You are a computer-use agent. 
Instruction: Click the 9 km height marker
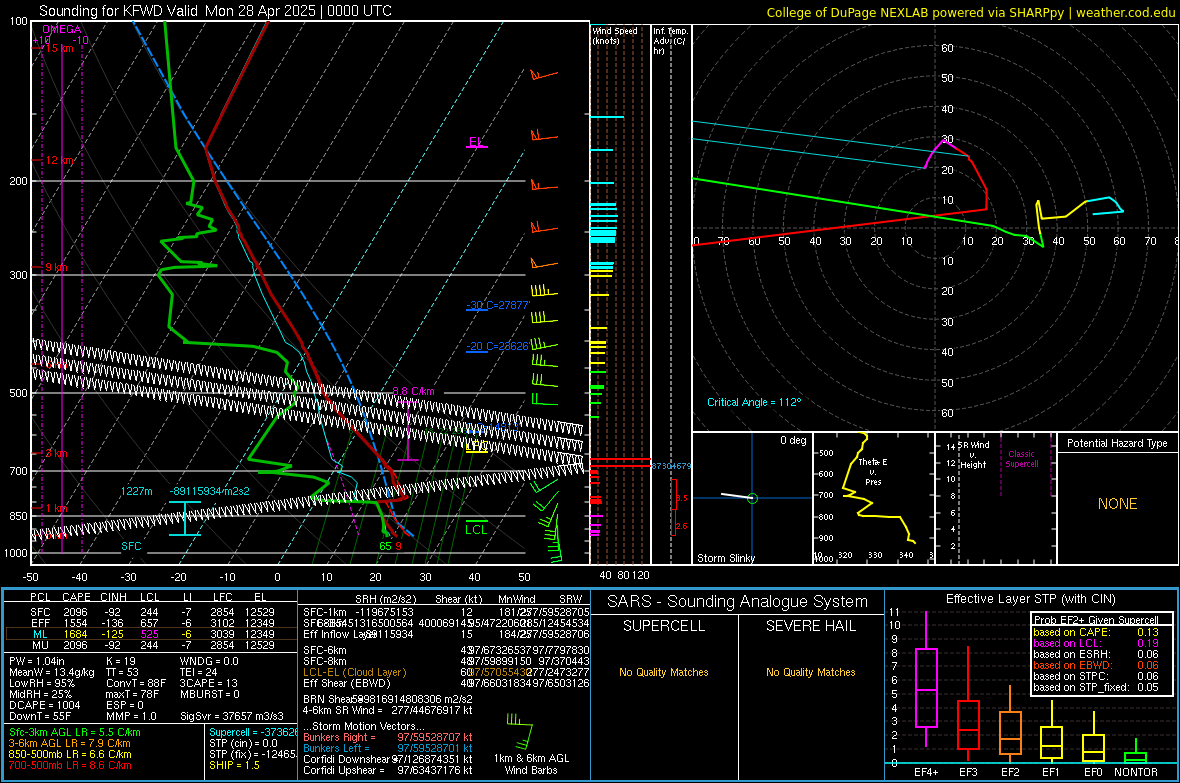pyautogui.click(x=56, y=267)
